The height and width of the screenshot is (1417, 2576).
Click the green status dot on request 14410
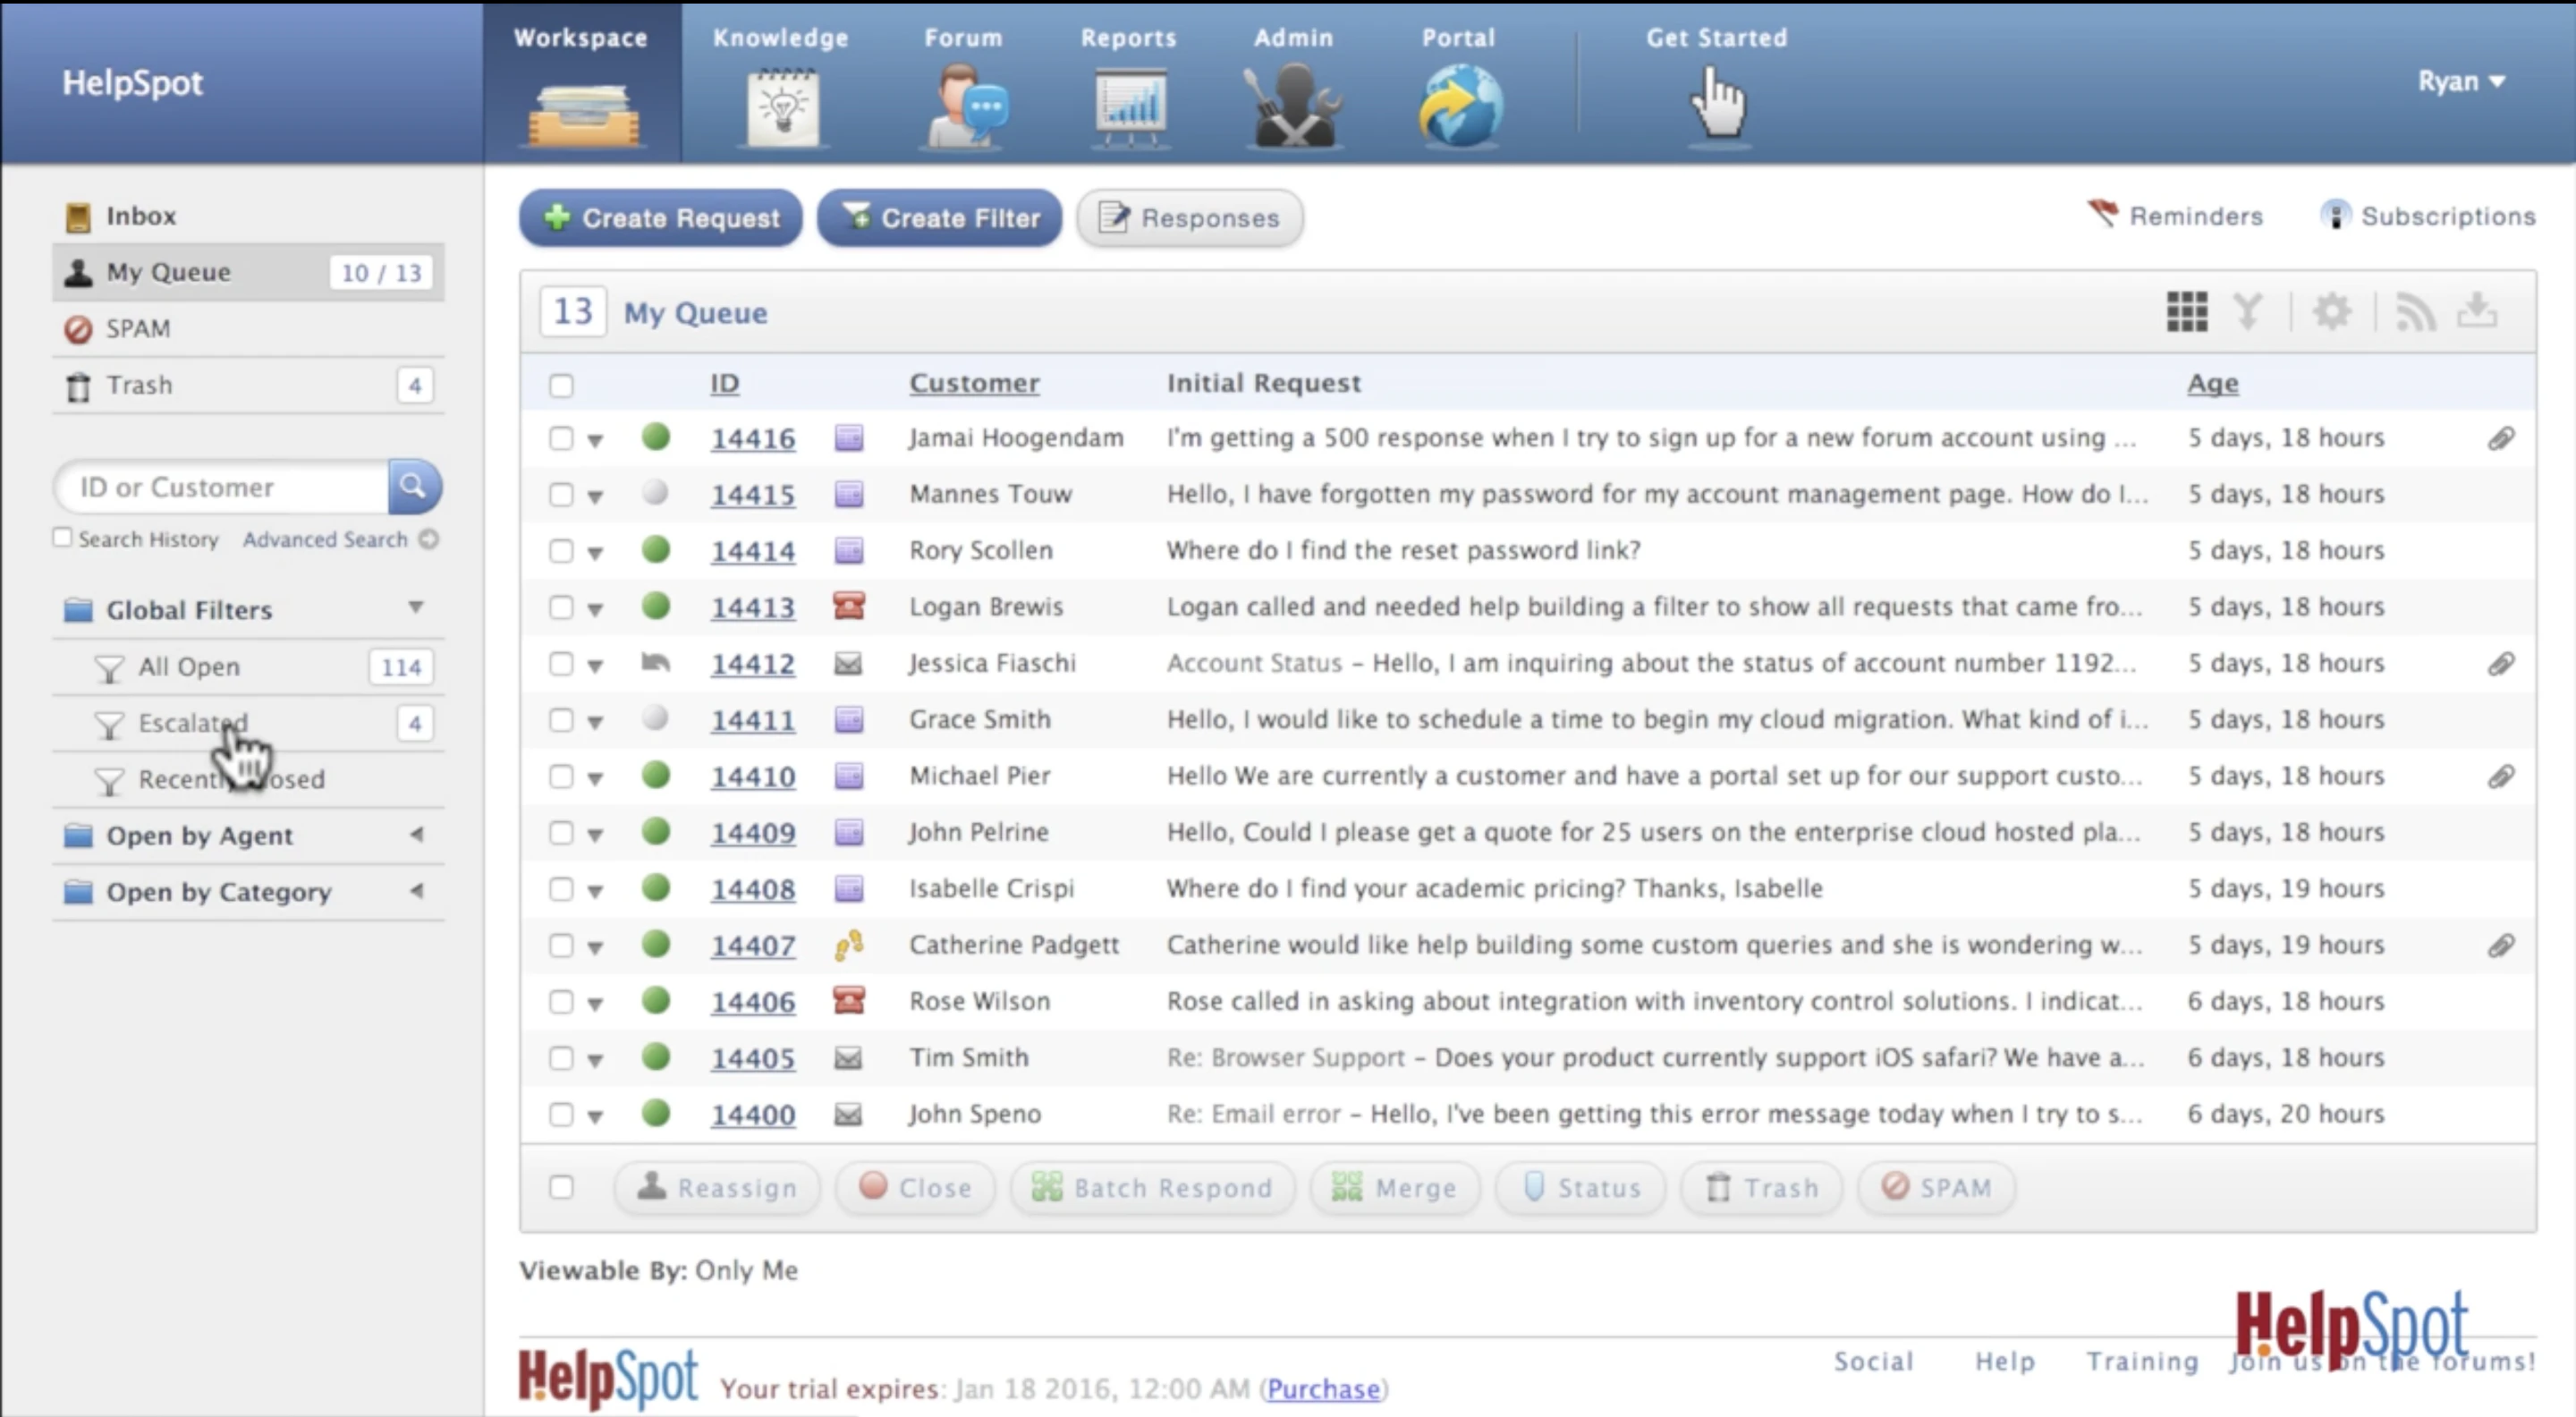point(655,775)
